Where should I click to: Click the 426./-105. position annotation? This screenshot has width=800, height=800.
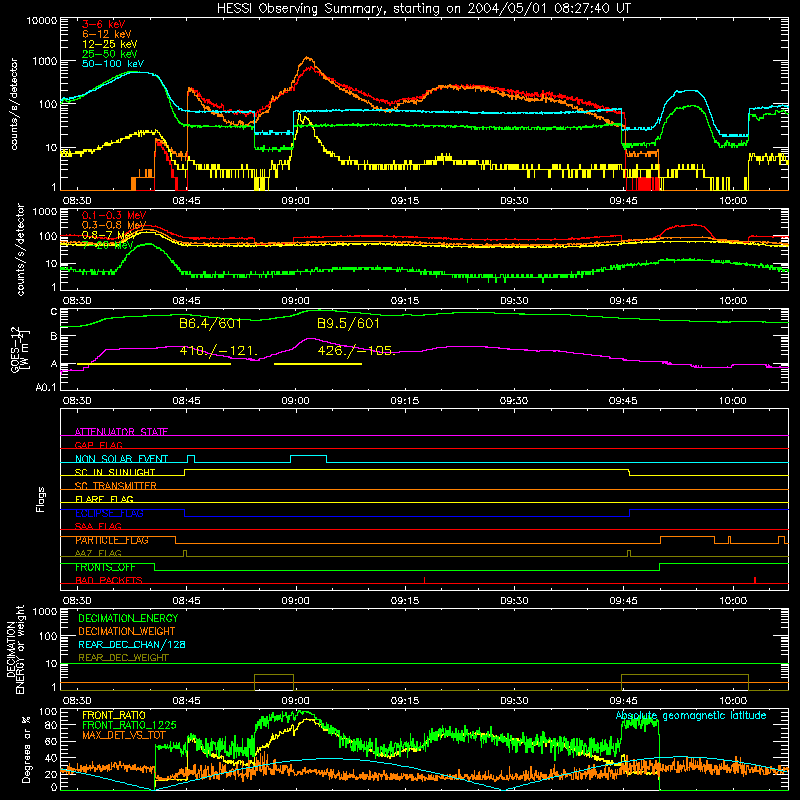tap(356, 351)
